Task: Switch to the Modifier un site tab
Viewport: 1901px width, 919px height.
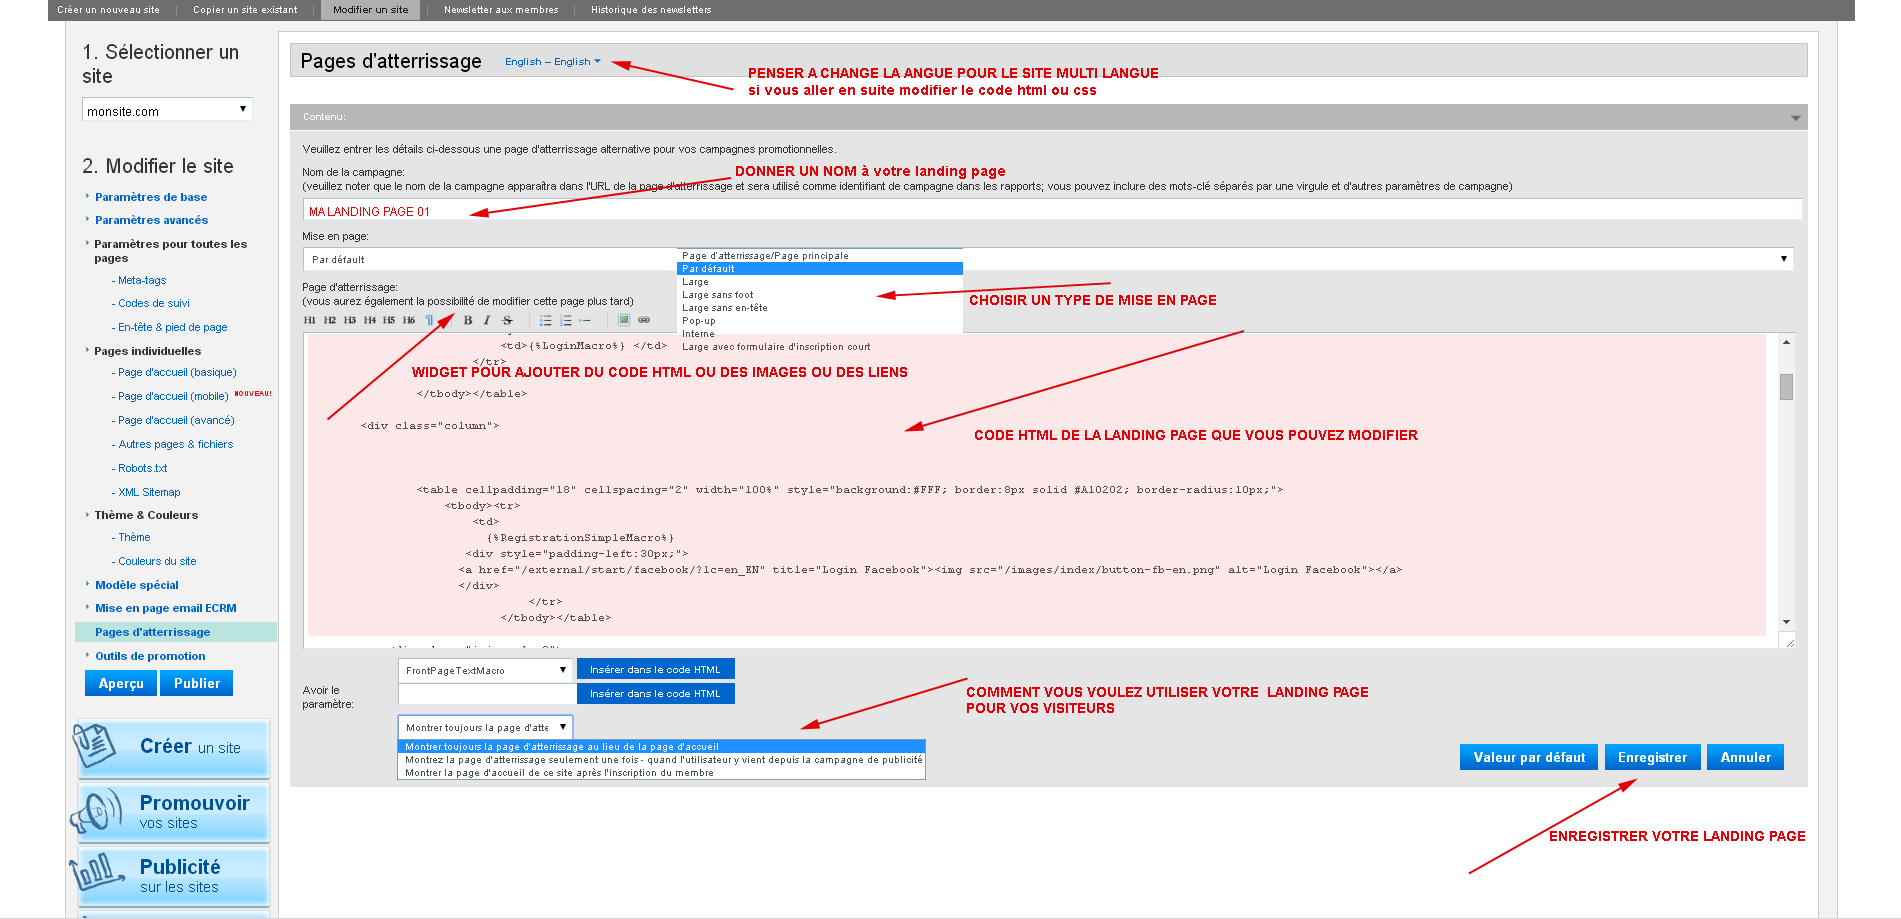Action: point(370,10)
